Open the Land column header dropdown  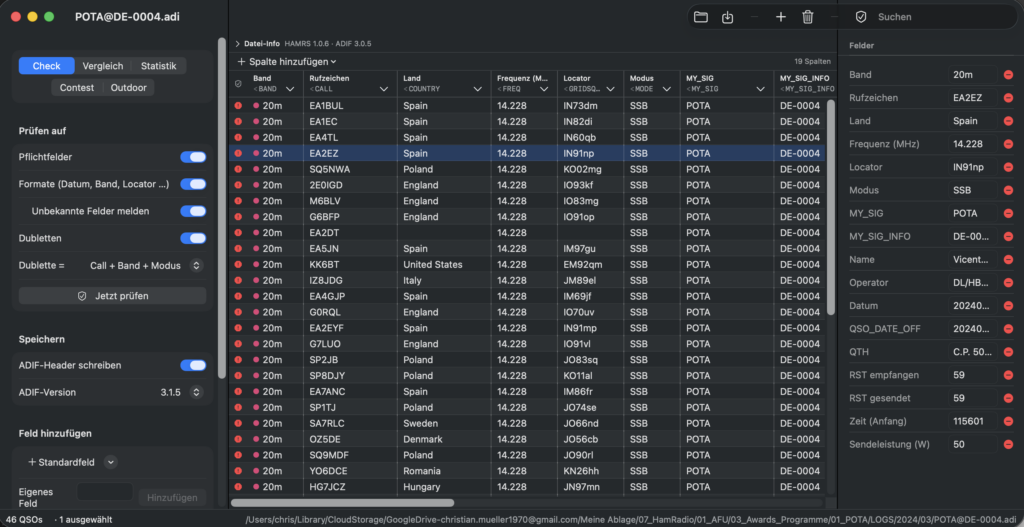pos(478,89)
